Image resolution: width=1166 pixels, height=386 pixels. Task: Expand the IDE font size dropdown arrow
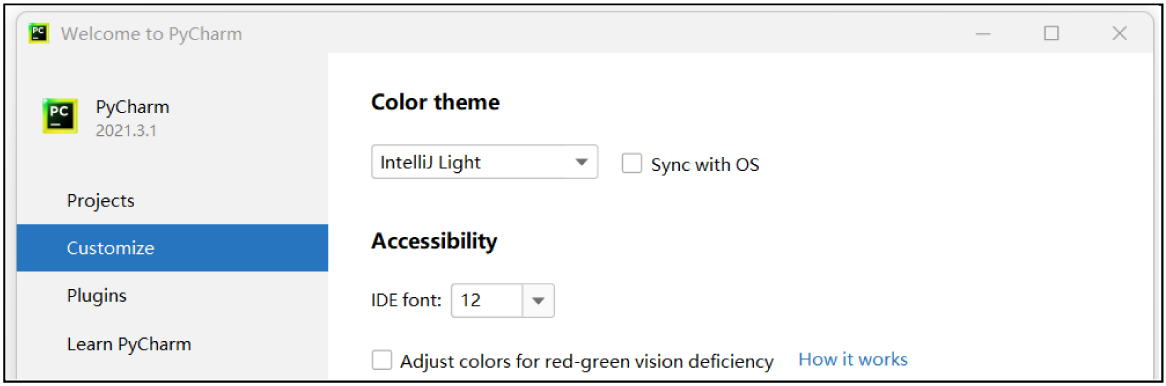(x=539, y=301)
